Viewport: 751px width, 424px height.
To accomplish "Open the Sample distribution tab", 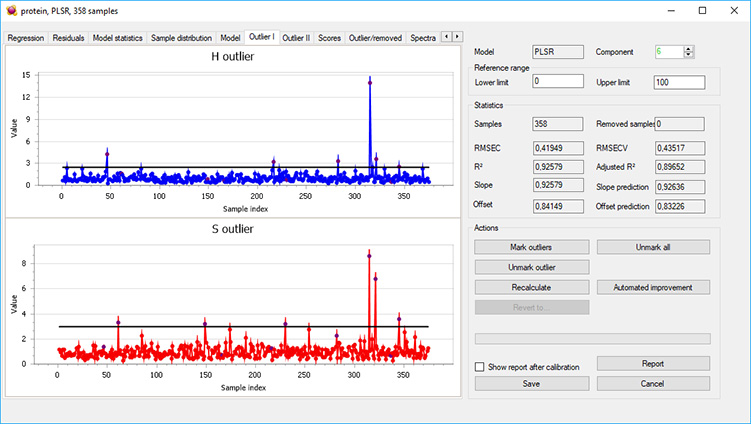I will pos(183,38).
